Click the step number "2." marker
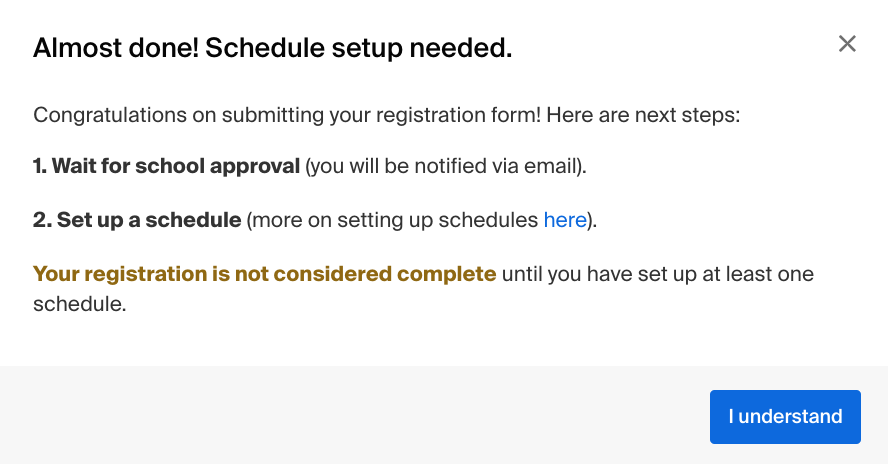This screenshot has width=888, height=464. 42,220
